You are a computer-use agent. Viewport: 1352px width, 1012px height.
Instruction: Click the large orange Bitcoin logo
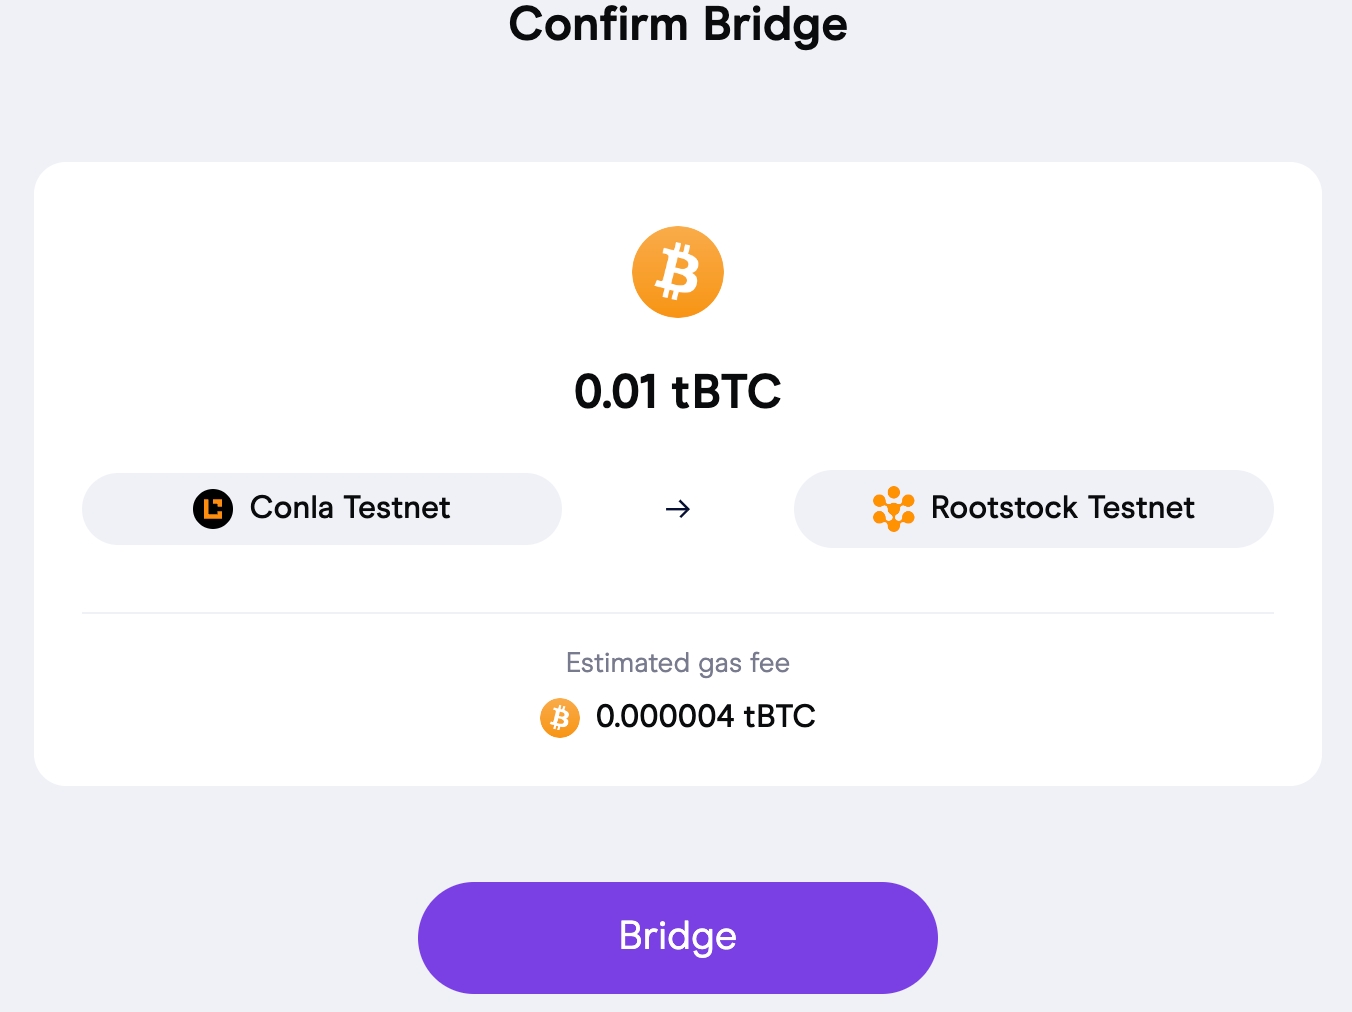(677, 272)
